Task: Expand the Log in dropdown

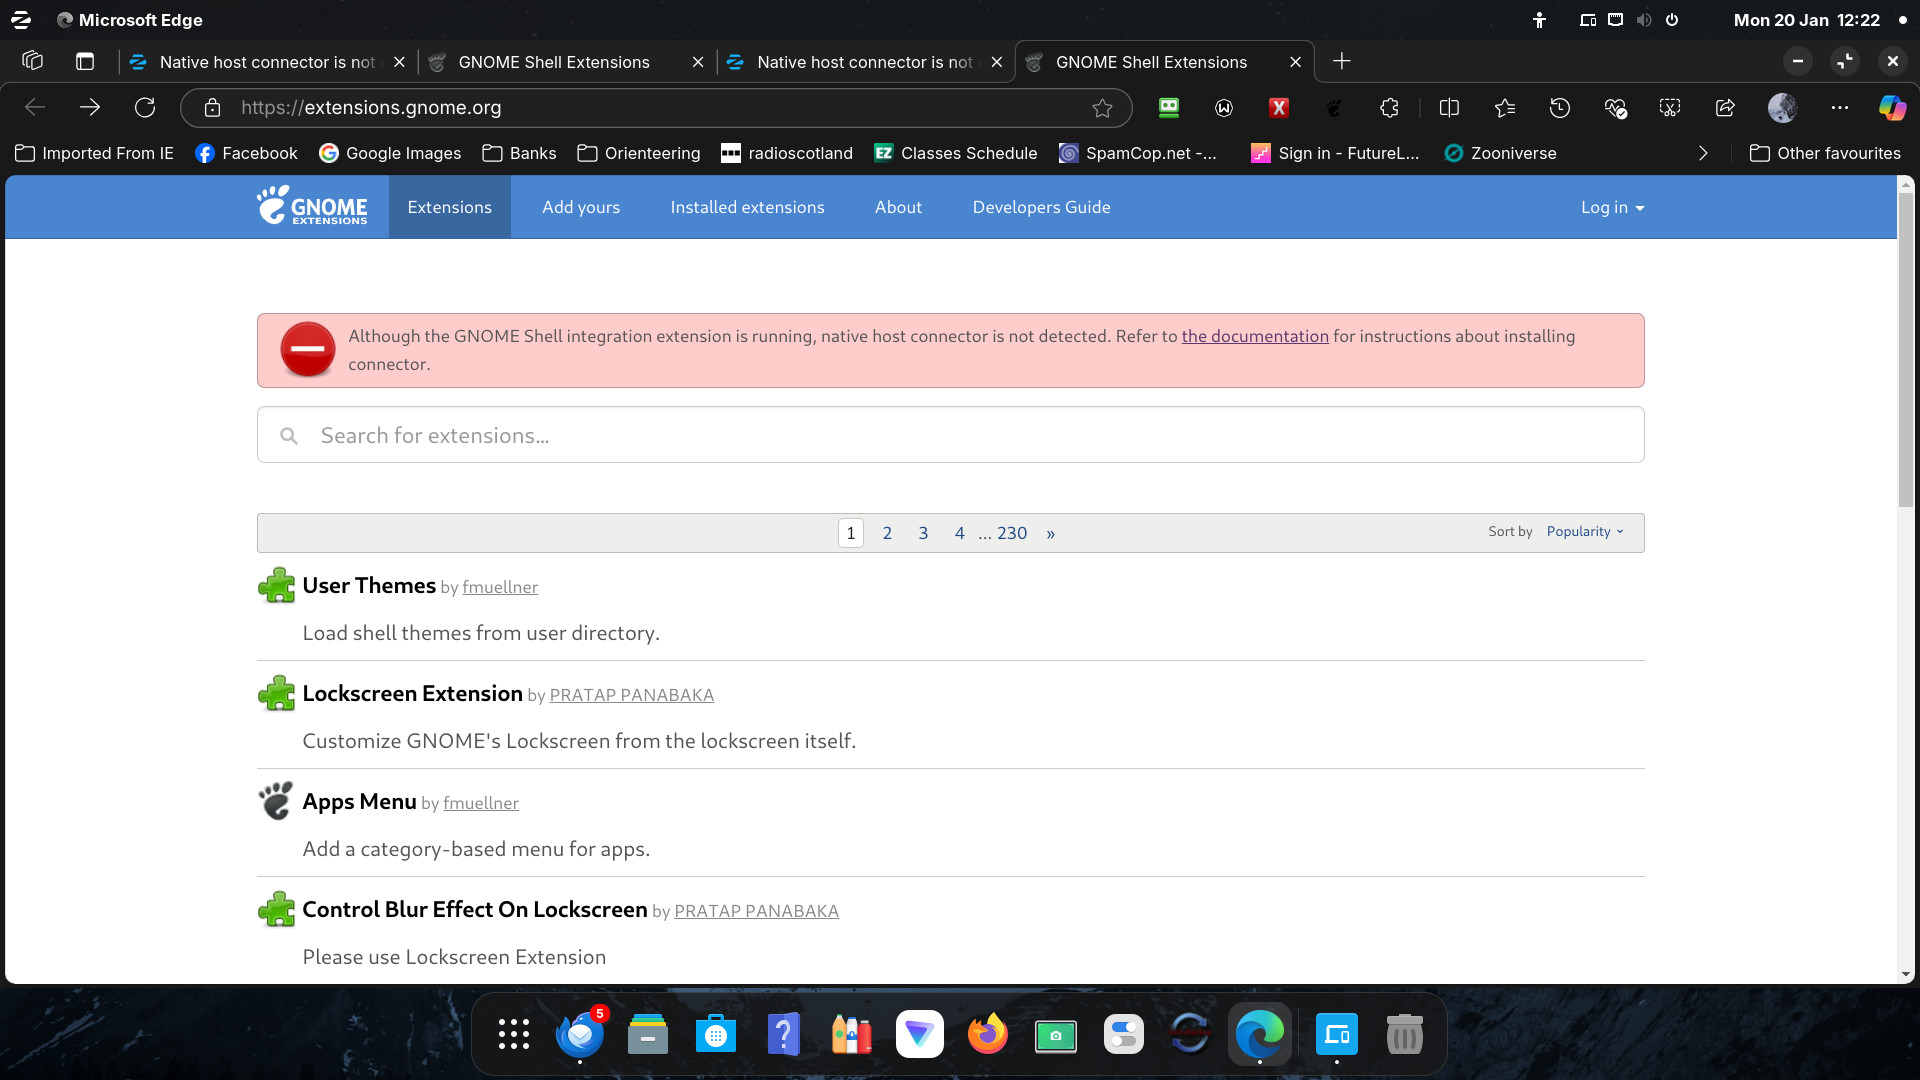Action: (x=1611, y=207)
